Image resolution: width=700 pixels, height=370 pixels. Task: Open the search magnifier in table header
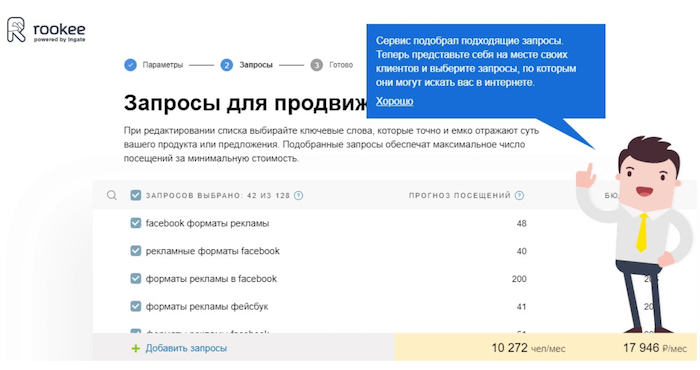(x=112, y=195)
